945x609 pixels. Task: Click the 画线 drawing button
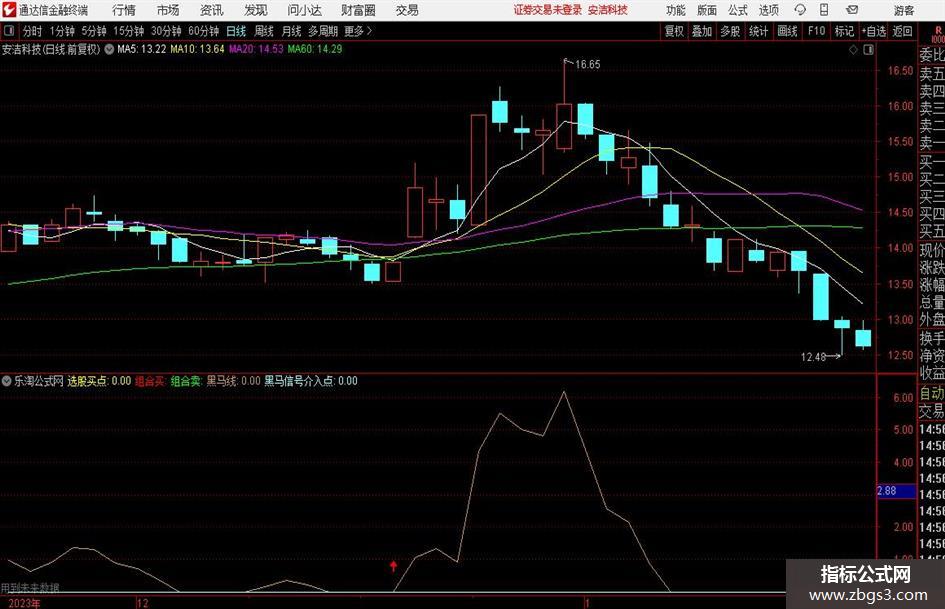(x=787, y=31)
